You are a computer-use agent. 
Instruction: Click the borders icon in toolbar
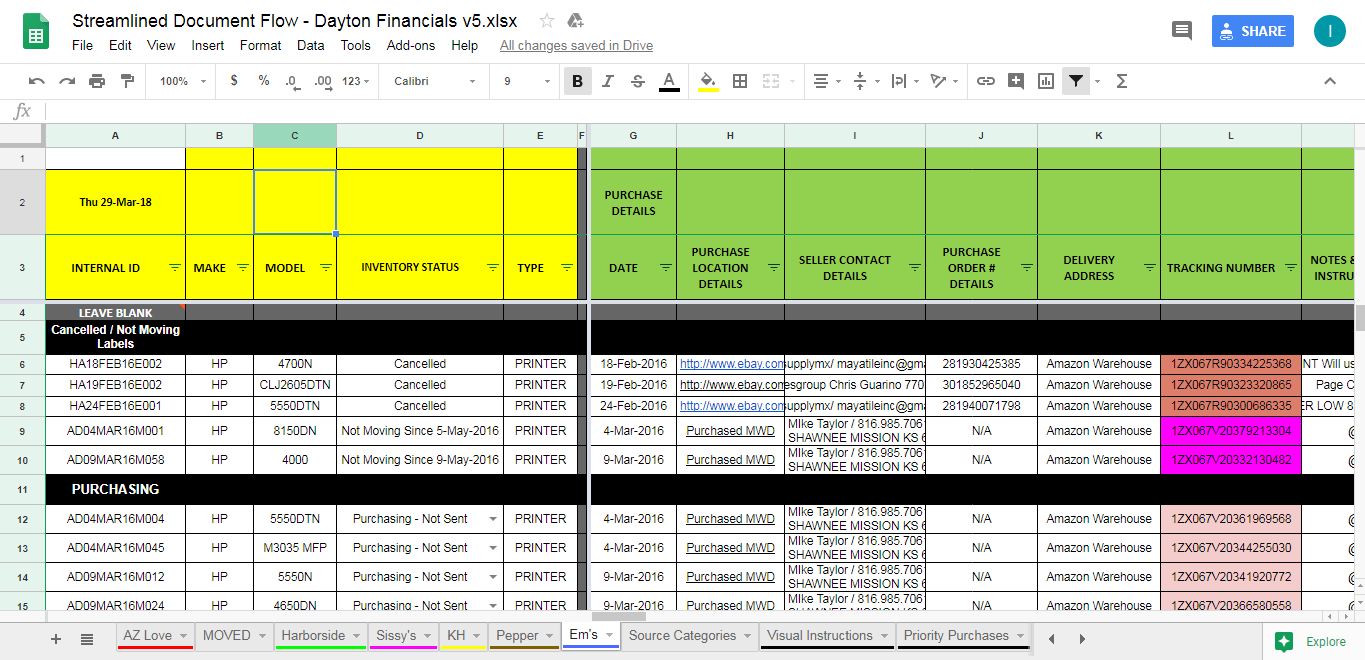tap(740, 81)
